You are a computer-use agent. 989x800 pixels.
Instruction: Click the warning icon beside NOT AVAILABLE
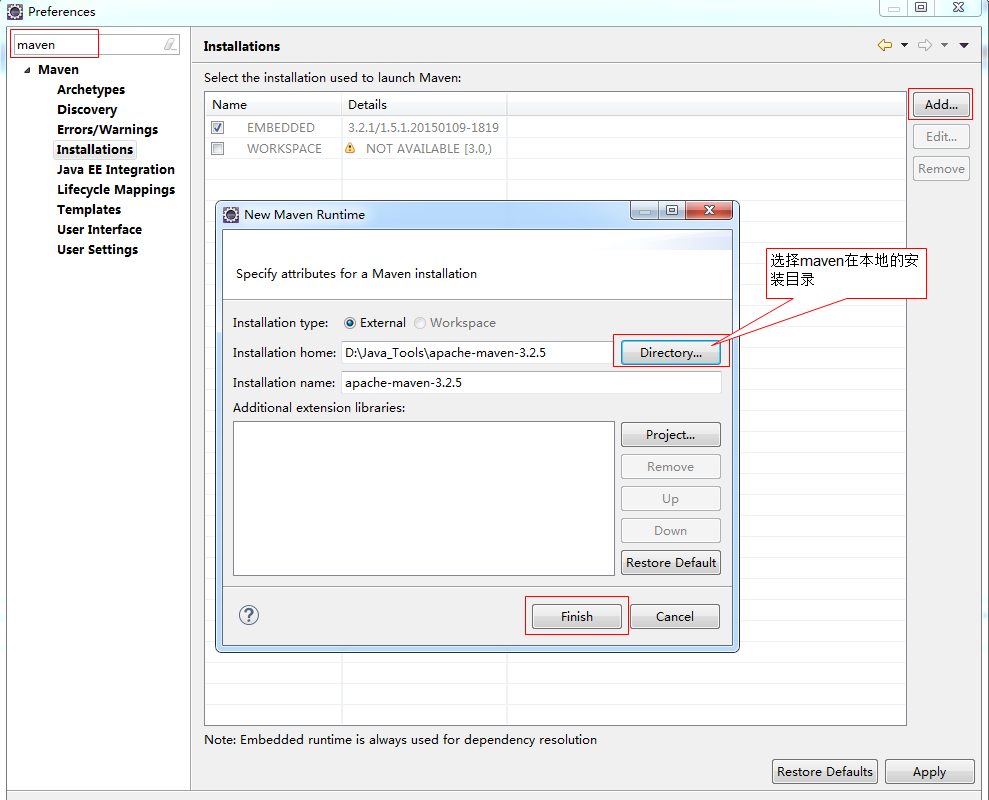[350, 148]
